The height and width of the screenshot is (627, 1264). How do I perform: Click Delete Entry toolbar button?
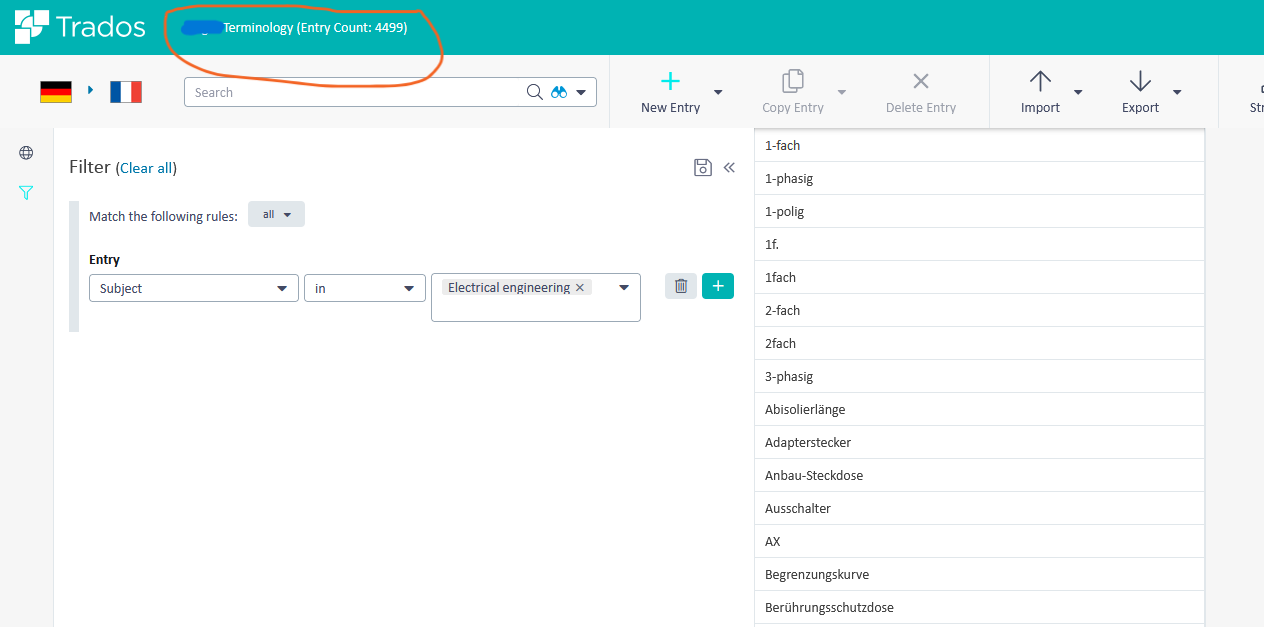(921, 92)
